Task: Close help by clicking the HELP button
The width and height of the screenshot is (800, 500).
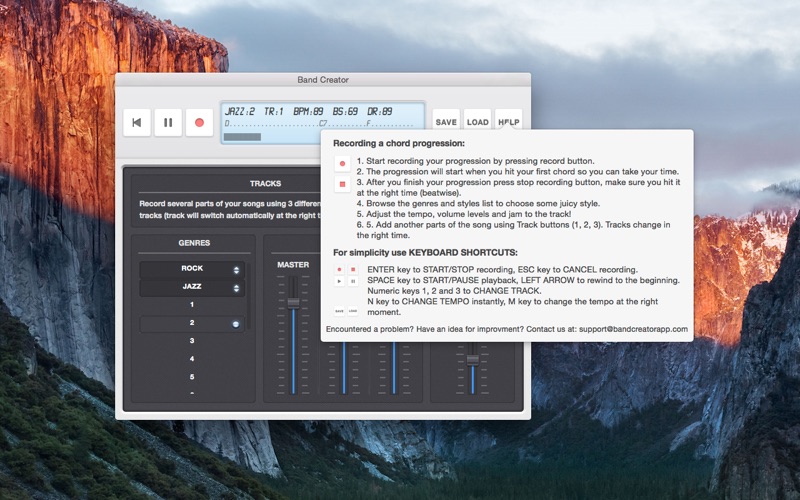Action: pos(509,122)
